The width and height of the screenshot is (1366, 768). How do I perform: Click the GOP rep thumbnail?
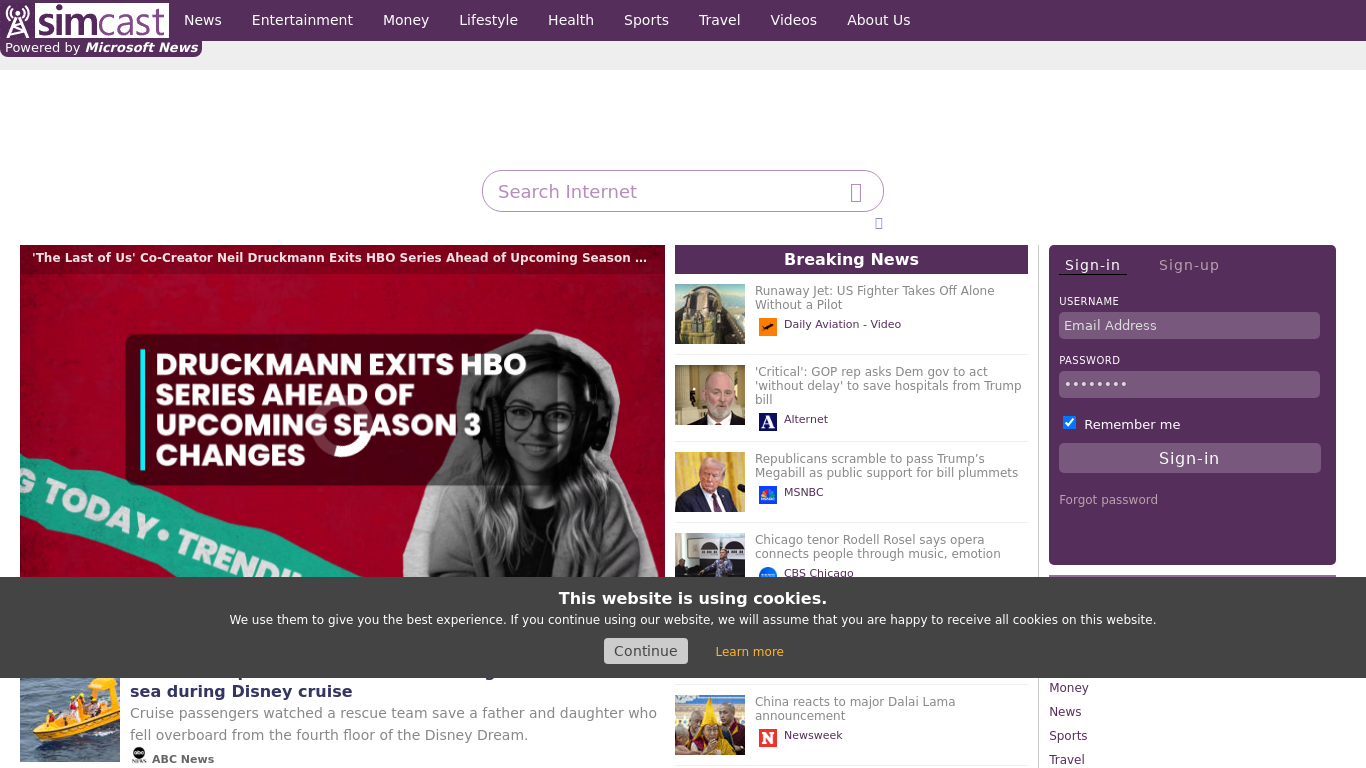710,395
